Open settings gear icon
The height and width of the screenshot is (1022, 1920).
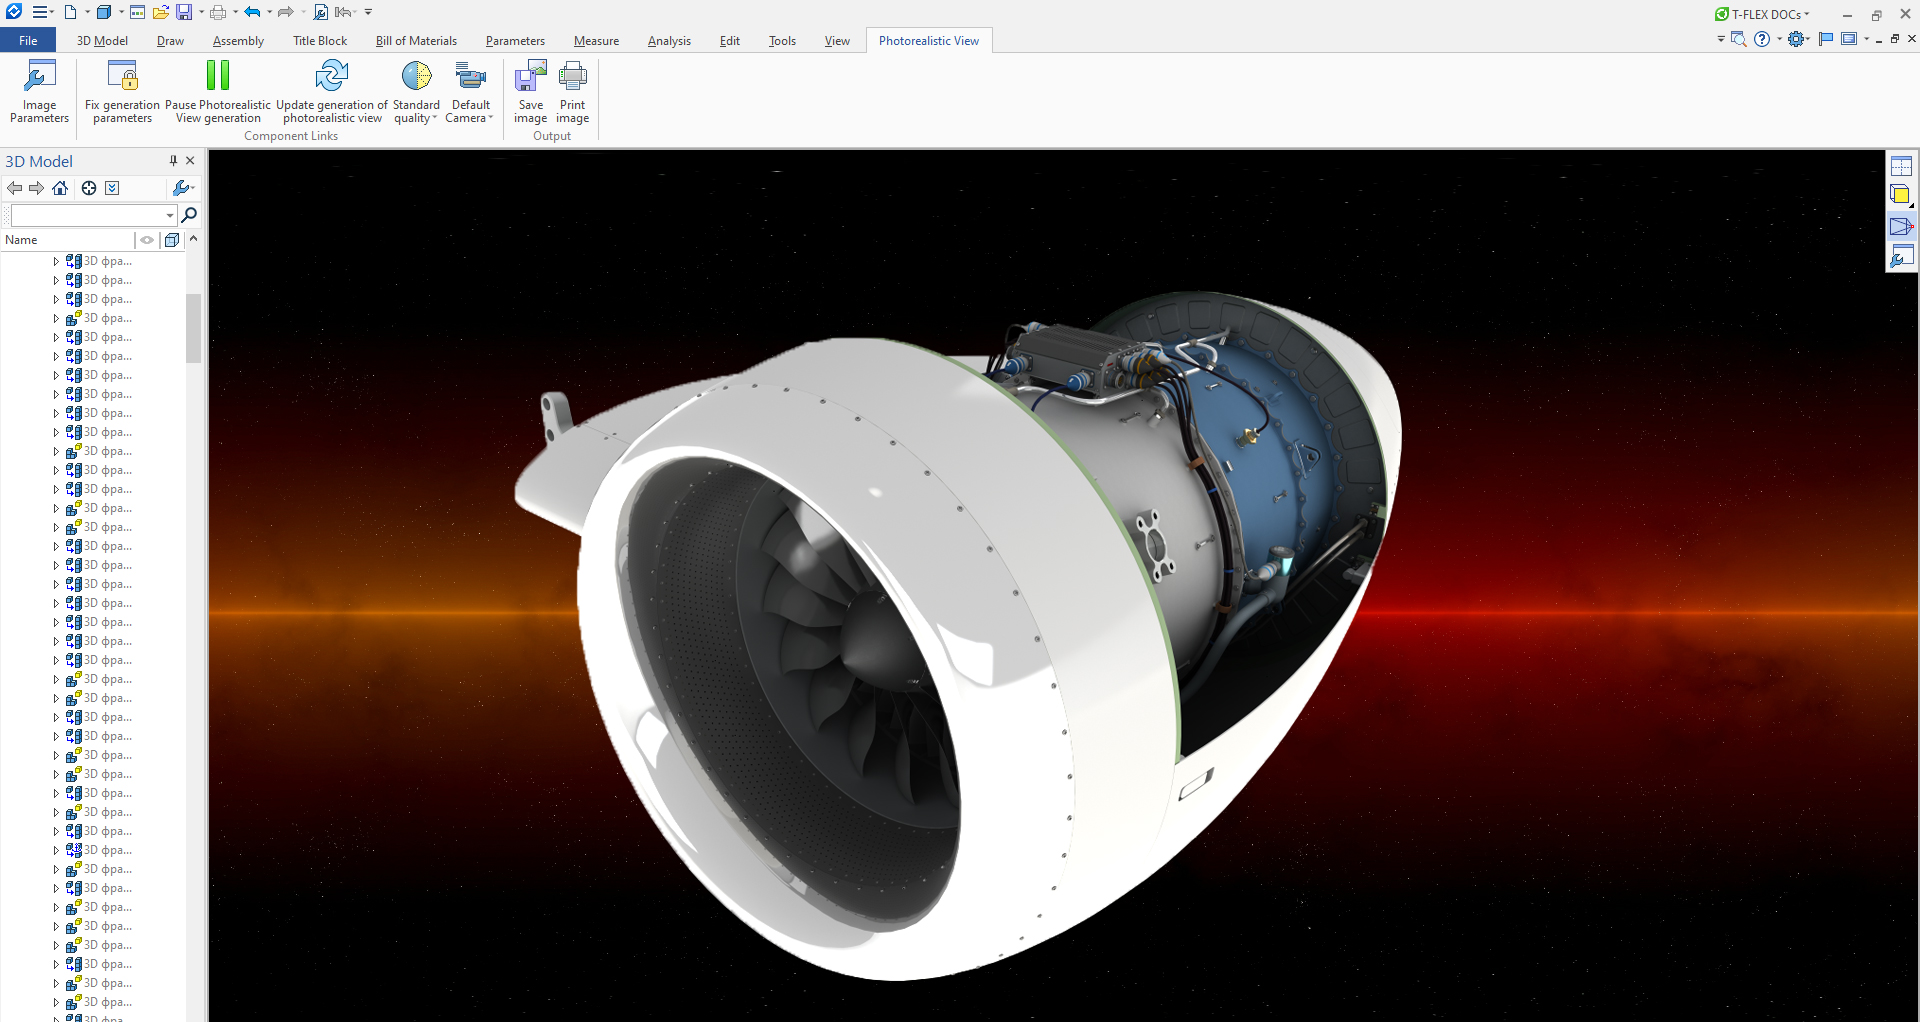tap(1797, 39)
